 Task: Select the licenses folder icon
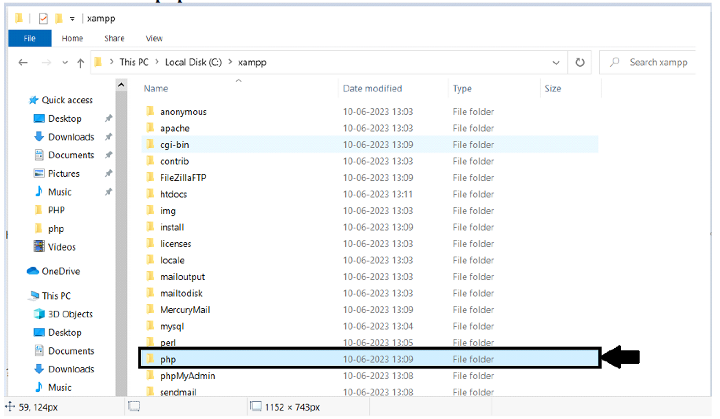click(150, 243)
